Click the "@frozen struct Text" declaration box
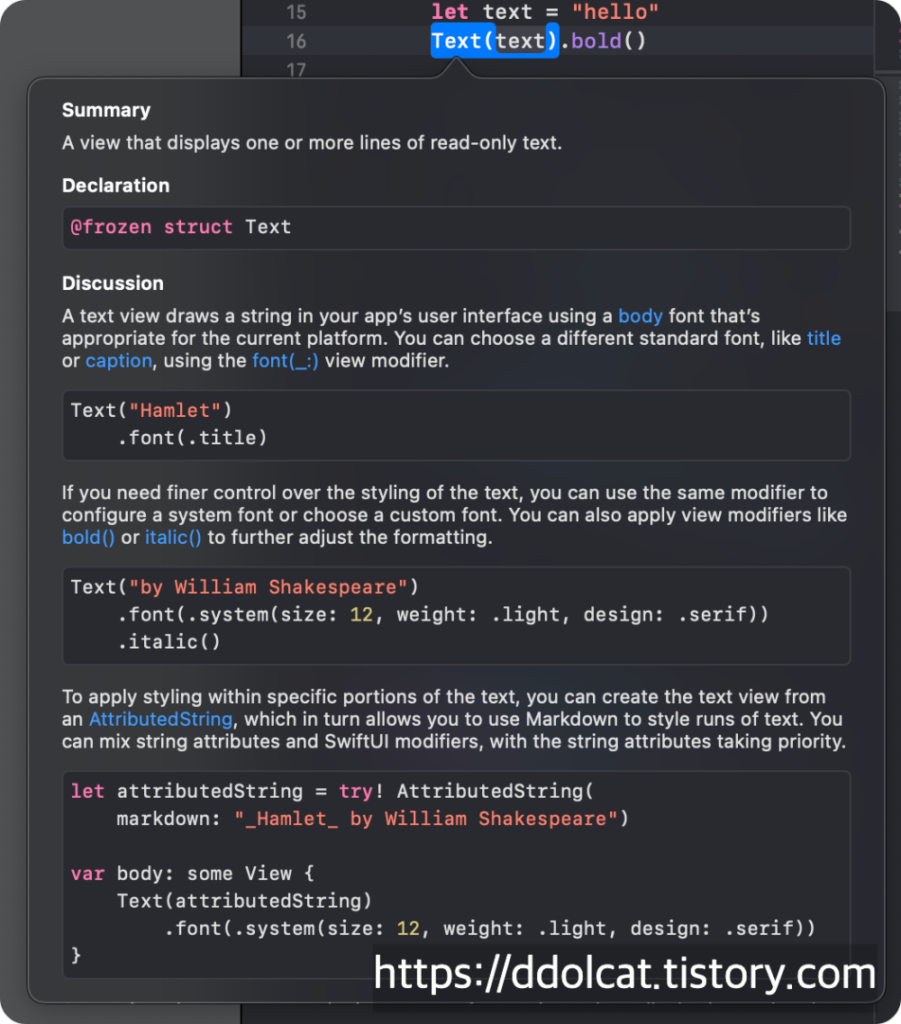This screenshot has height=1024, width=901. click(x=456, y=227)
